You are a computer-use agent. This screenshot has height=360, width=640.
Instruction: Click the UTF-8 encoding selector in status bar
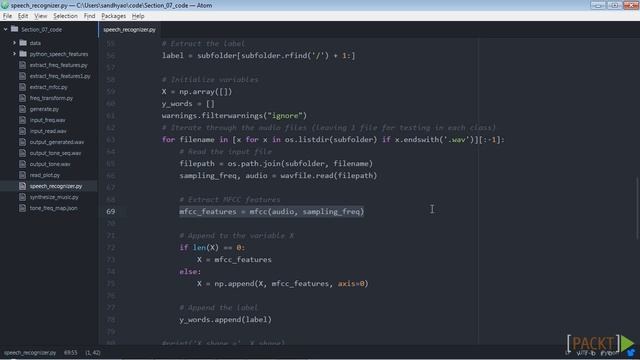586,353
